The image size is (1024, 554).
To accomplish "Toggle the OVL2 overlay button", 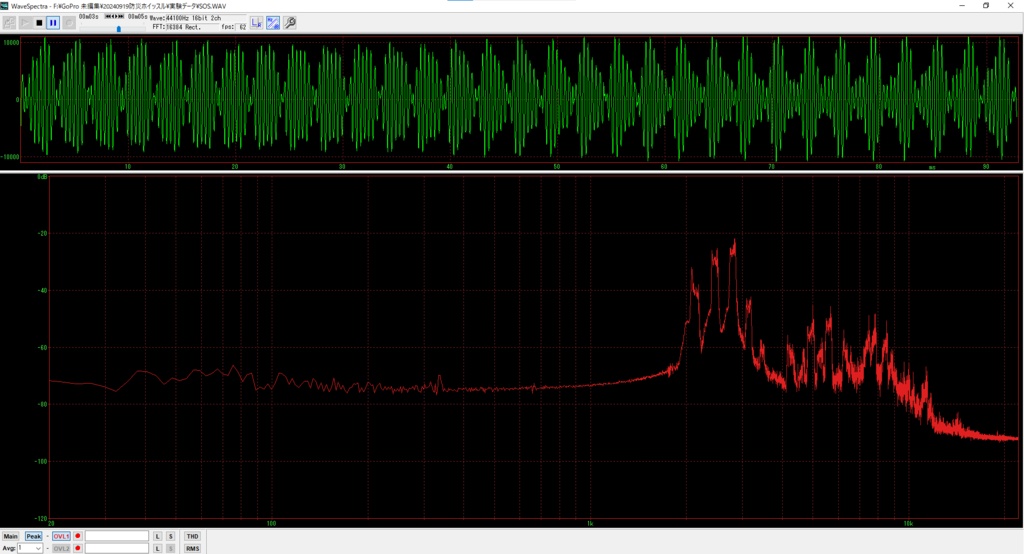I will coord(61,548).
